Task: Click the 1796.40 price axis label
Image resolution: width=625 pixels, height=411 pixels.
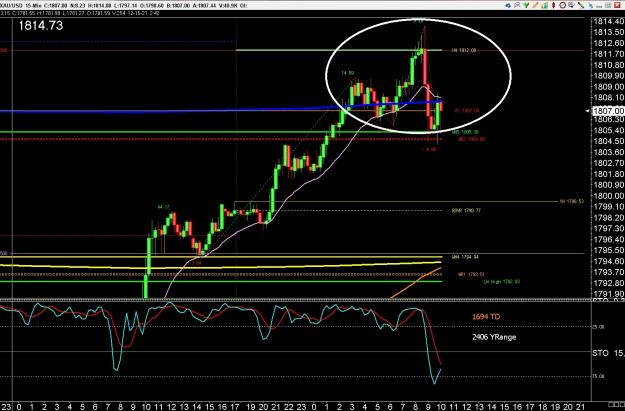Action: (x=609, y=239)
